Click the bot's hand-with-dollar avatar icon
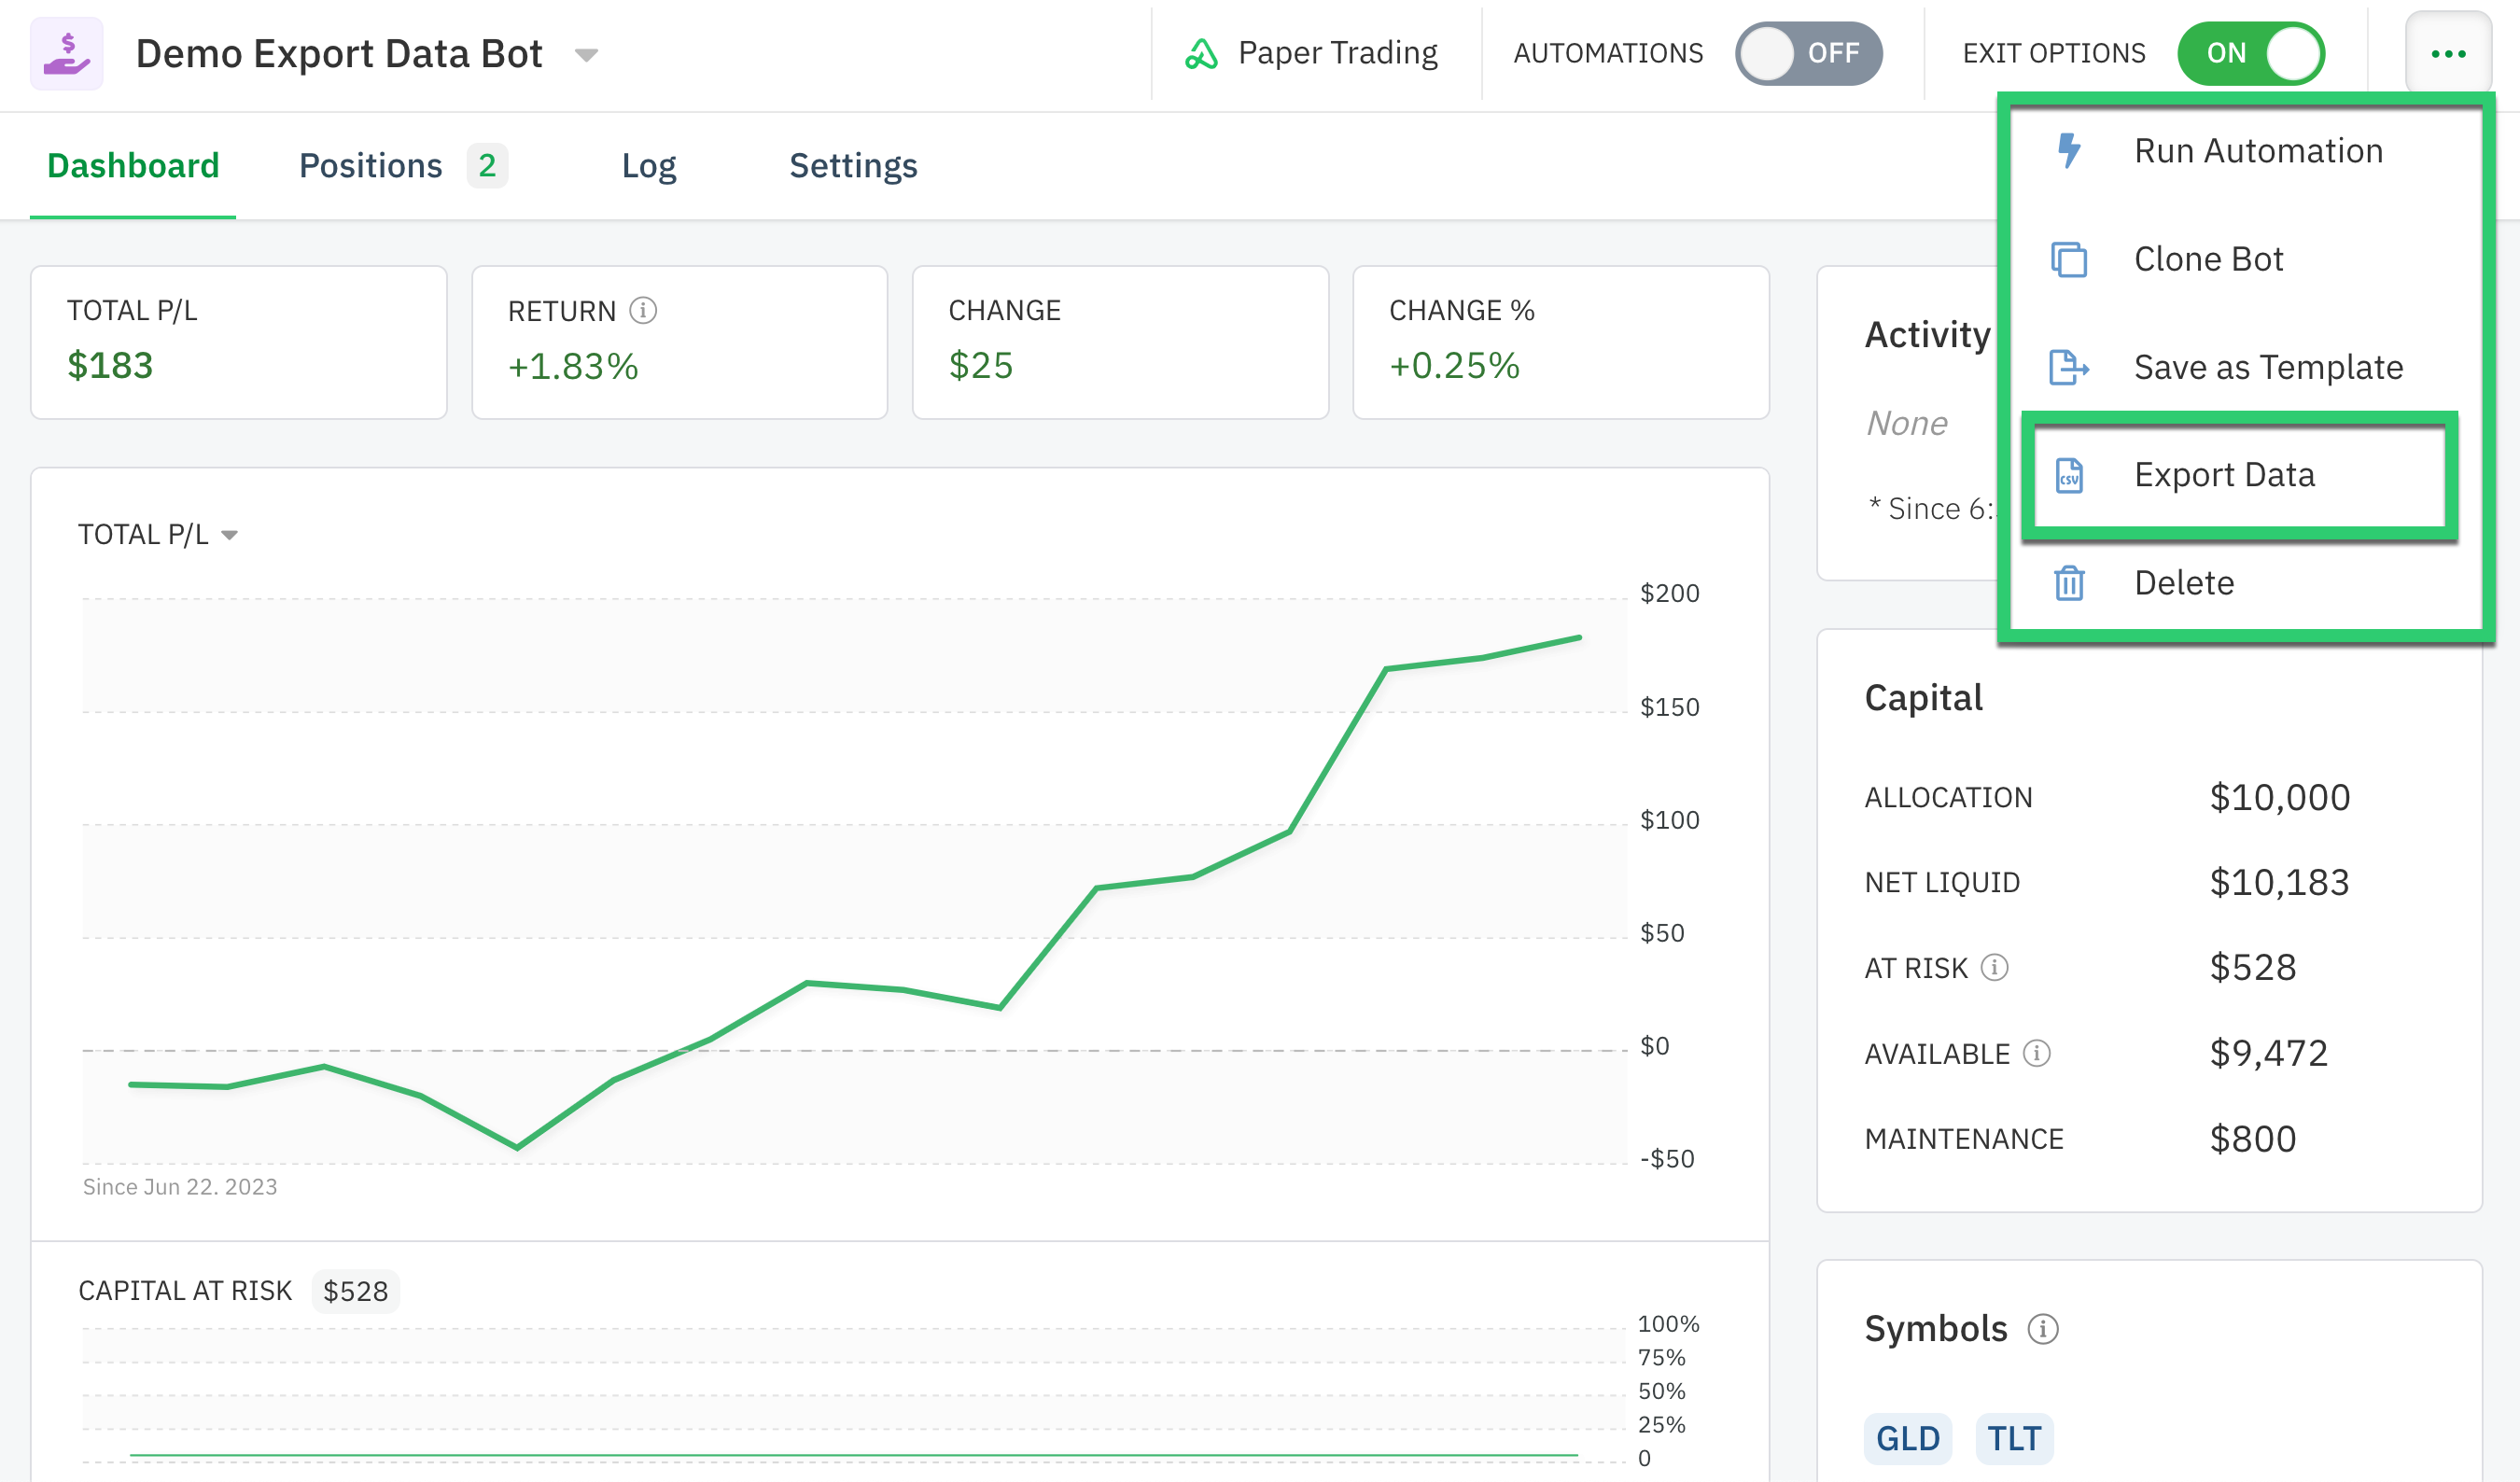This screenshot has height=1482, width=2520. point(67,54)
